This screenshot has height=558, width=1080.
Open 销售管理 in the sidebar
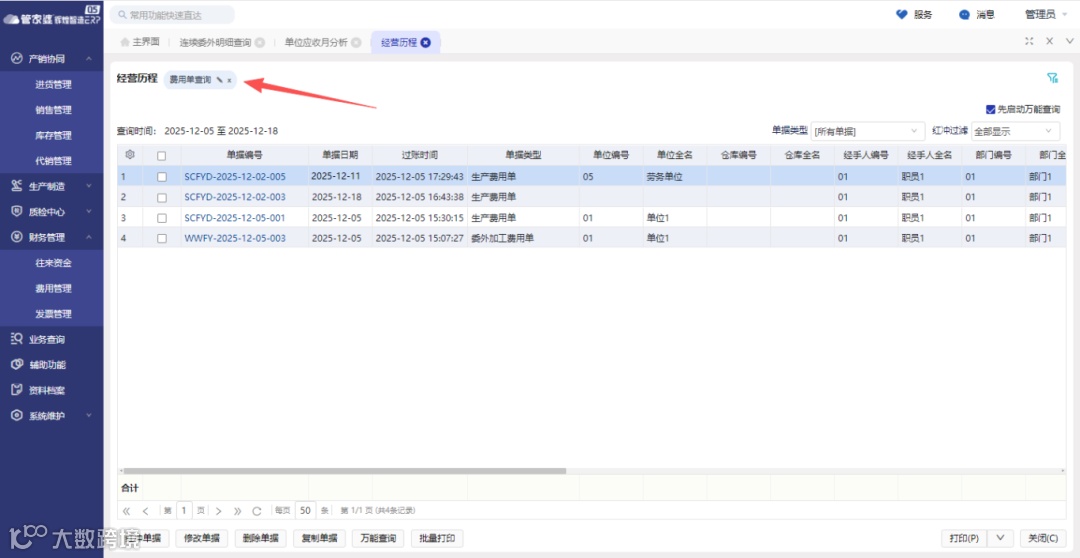point(53,110)
